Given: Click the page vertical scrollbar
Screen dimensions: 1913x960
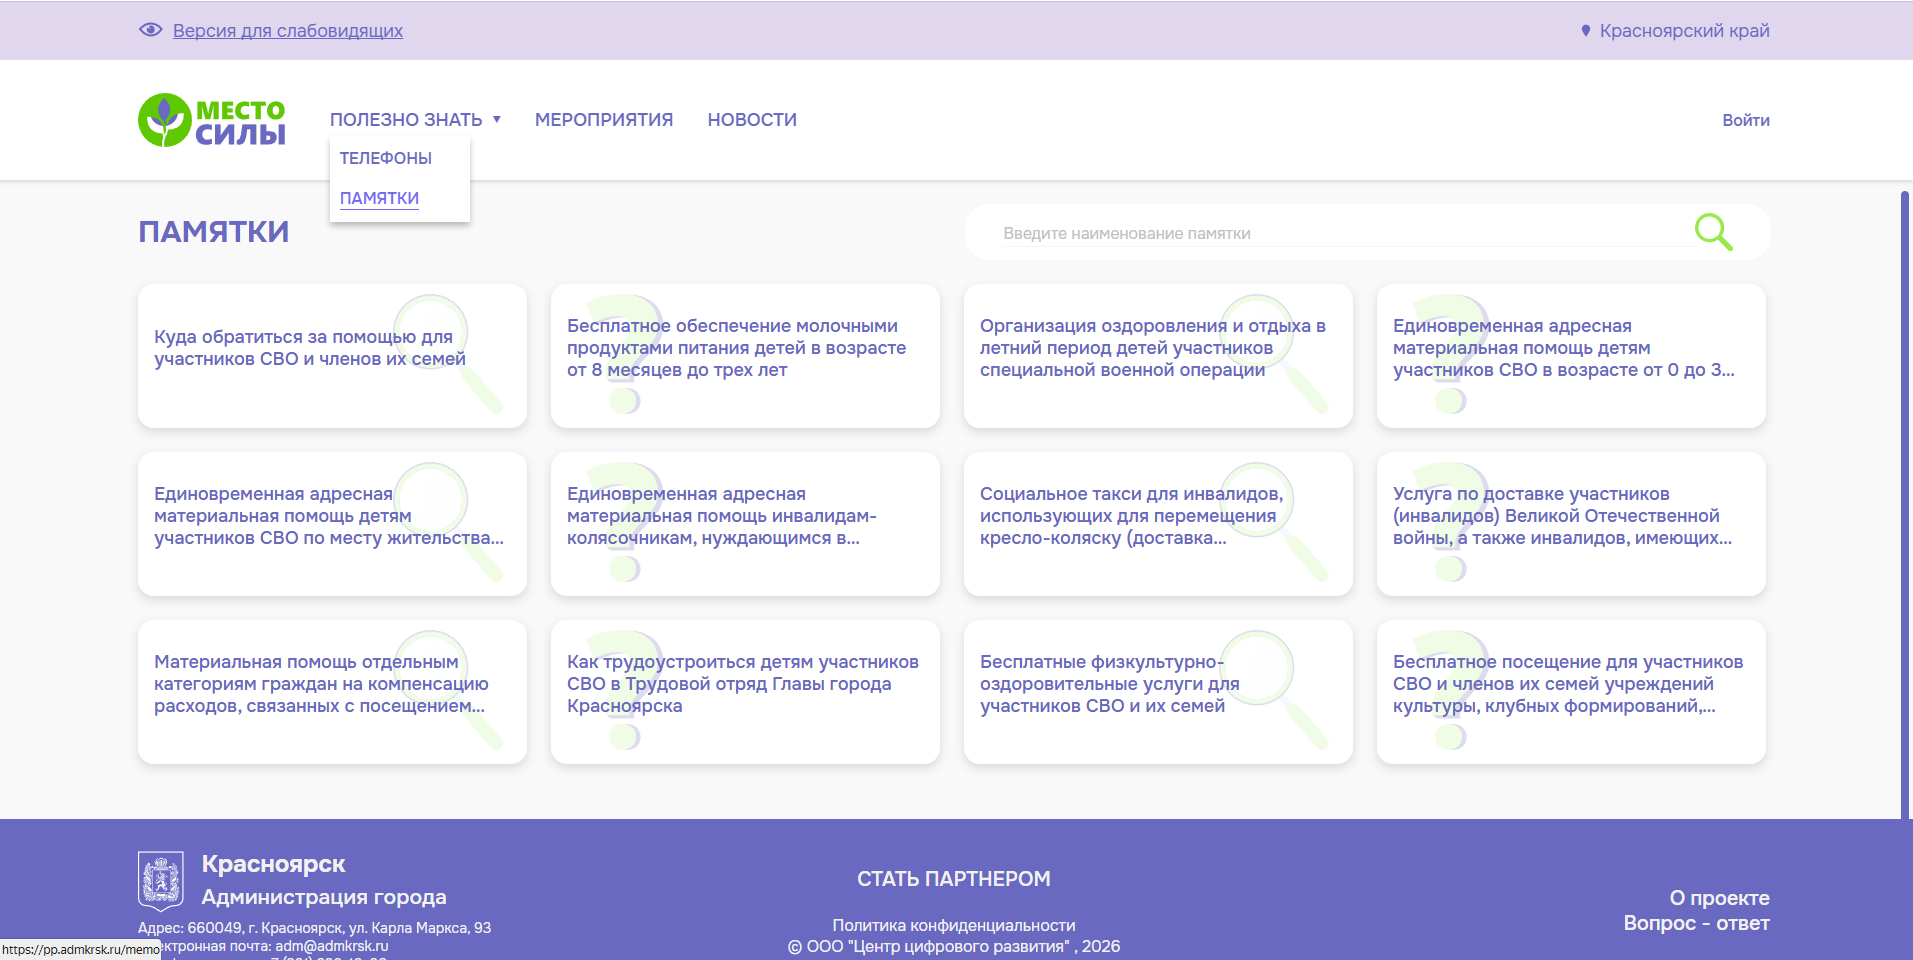Looking at the screenshot, I should tap(1904, 500).
